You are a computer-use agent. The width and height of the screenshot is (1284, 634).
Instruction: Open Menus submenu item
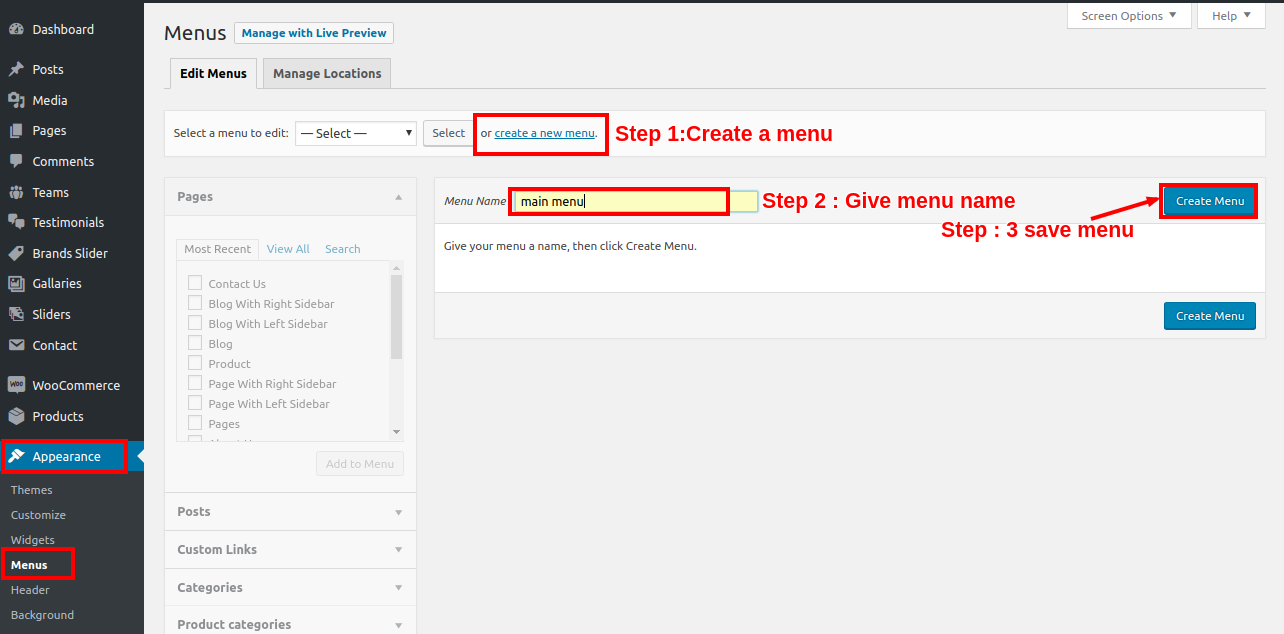coord(29,565)
